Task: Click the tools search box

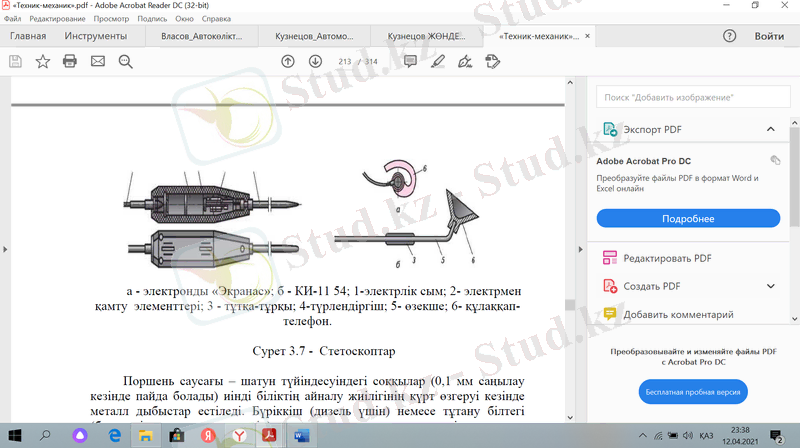Action: (x=688, y=97)
